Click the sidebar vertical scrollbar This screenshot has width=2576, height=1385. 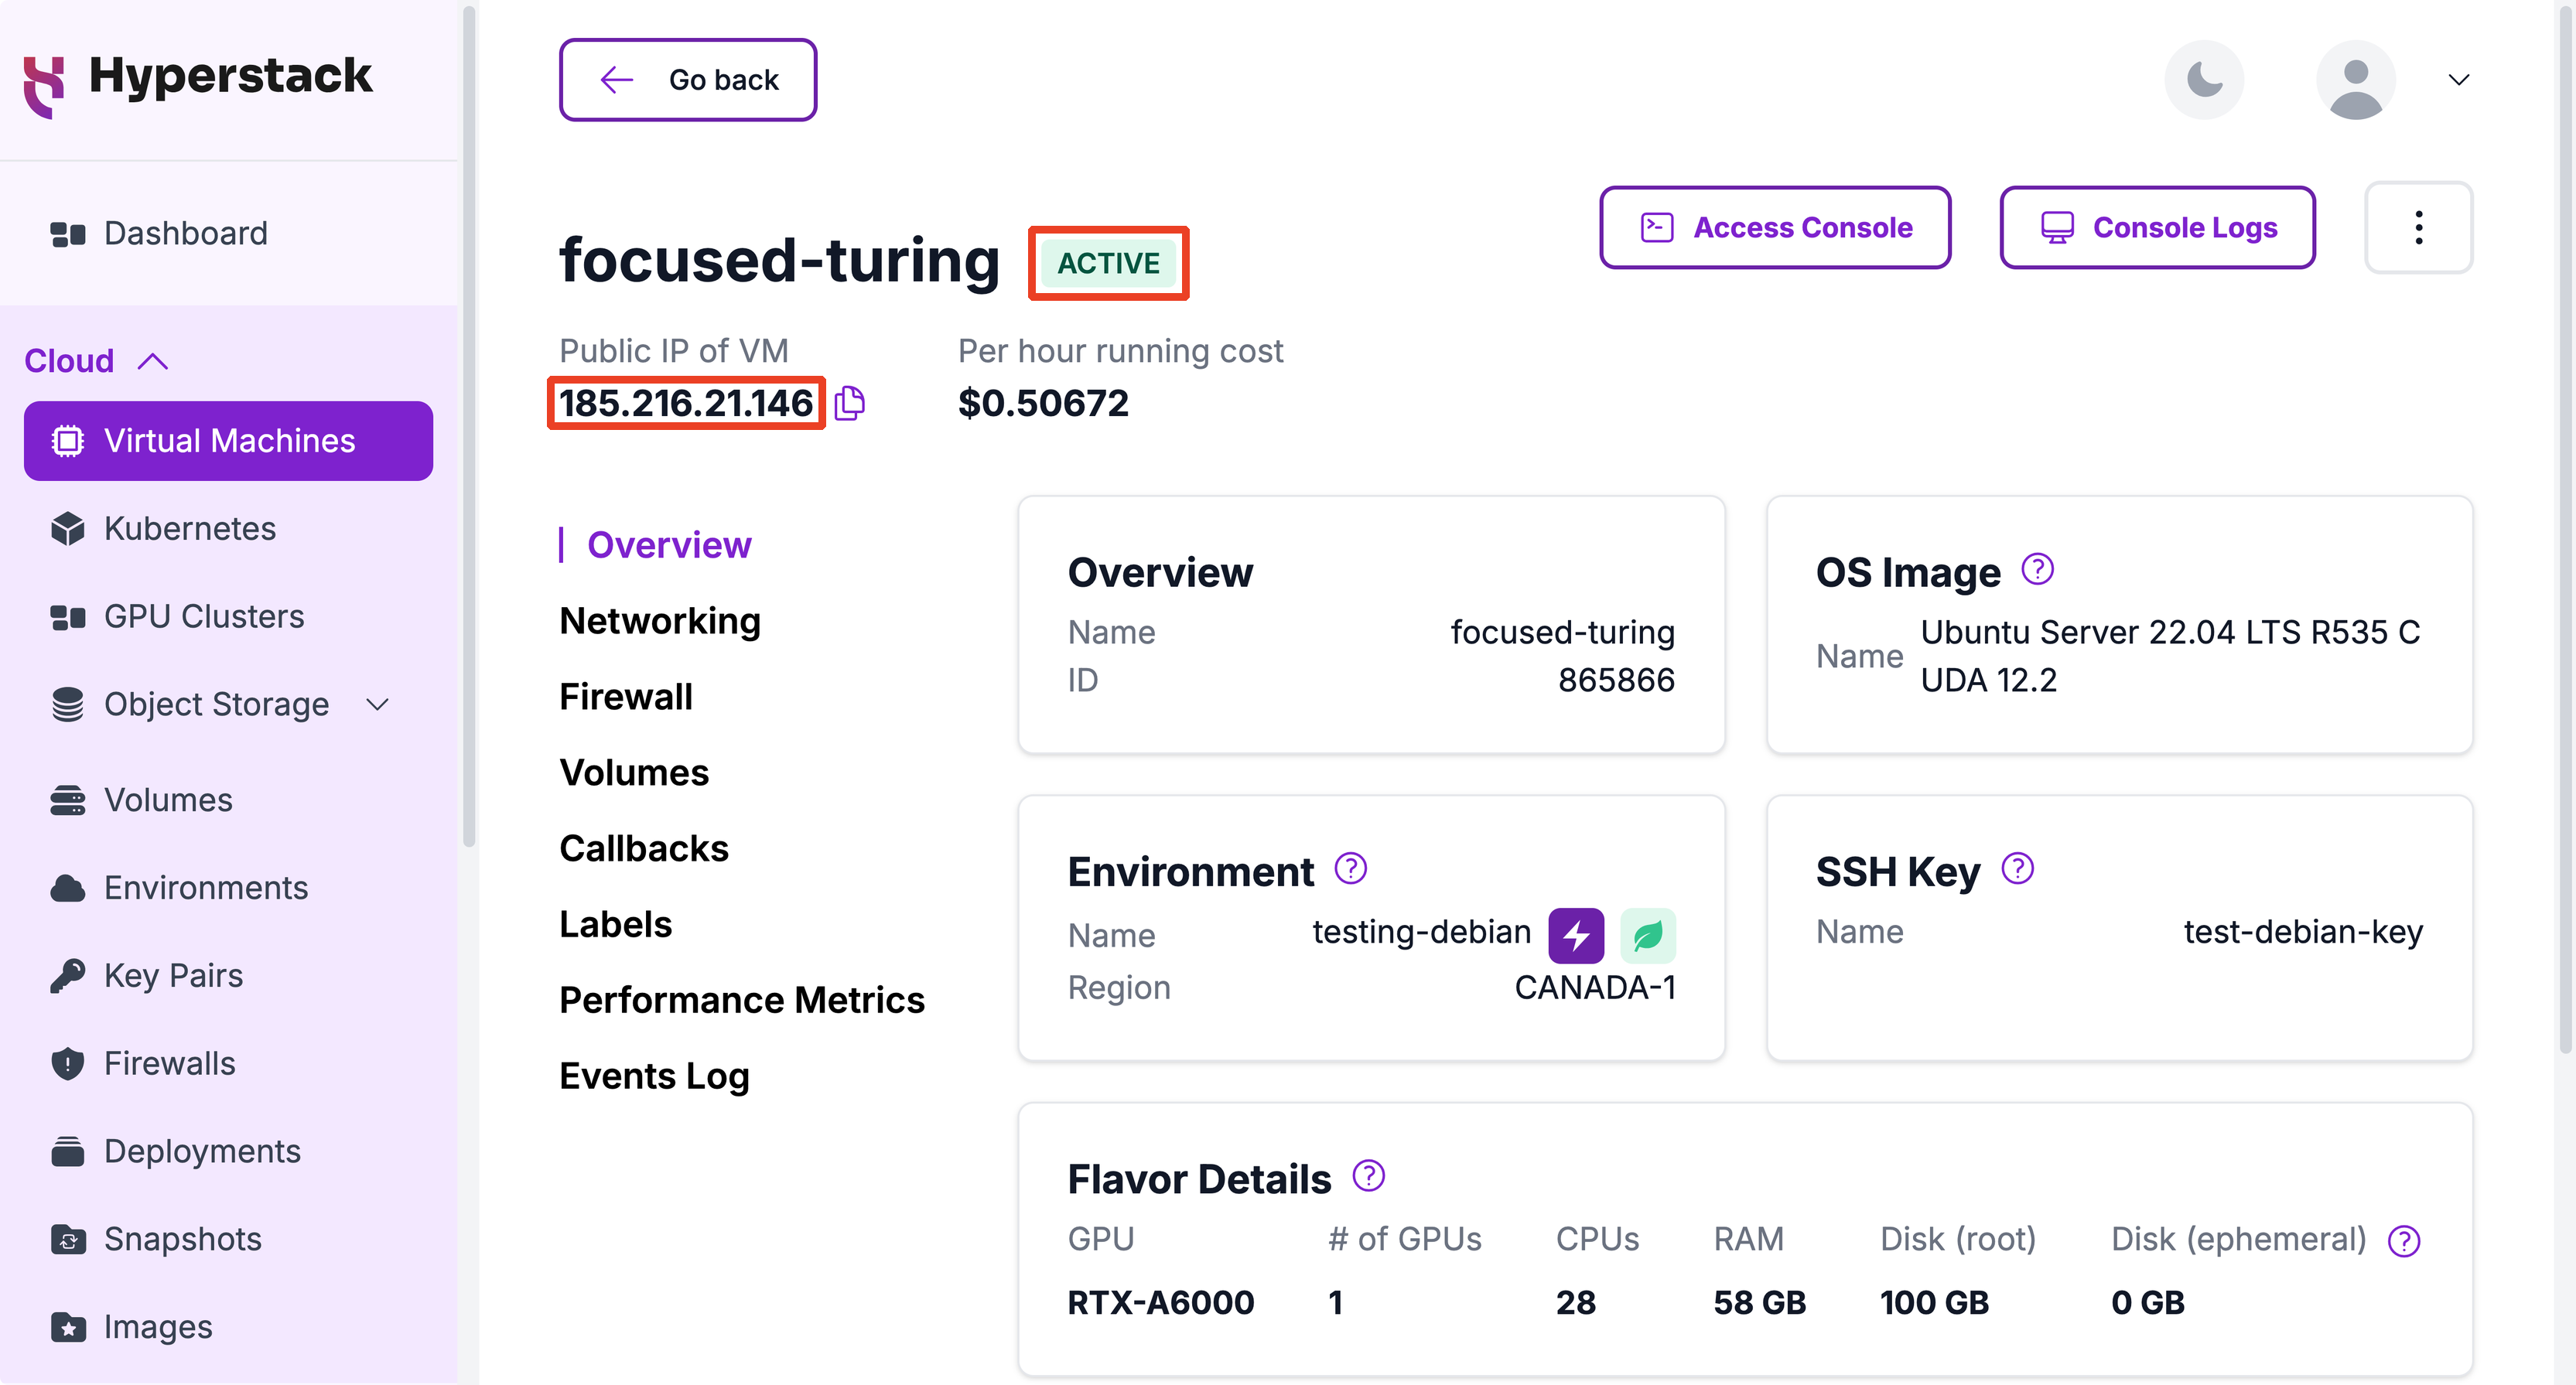pyautogui.click(x=469, y=428)
